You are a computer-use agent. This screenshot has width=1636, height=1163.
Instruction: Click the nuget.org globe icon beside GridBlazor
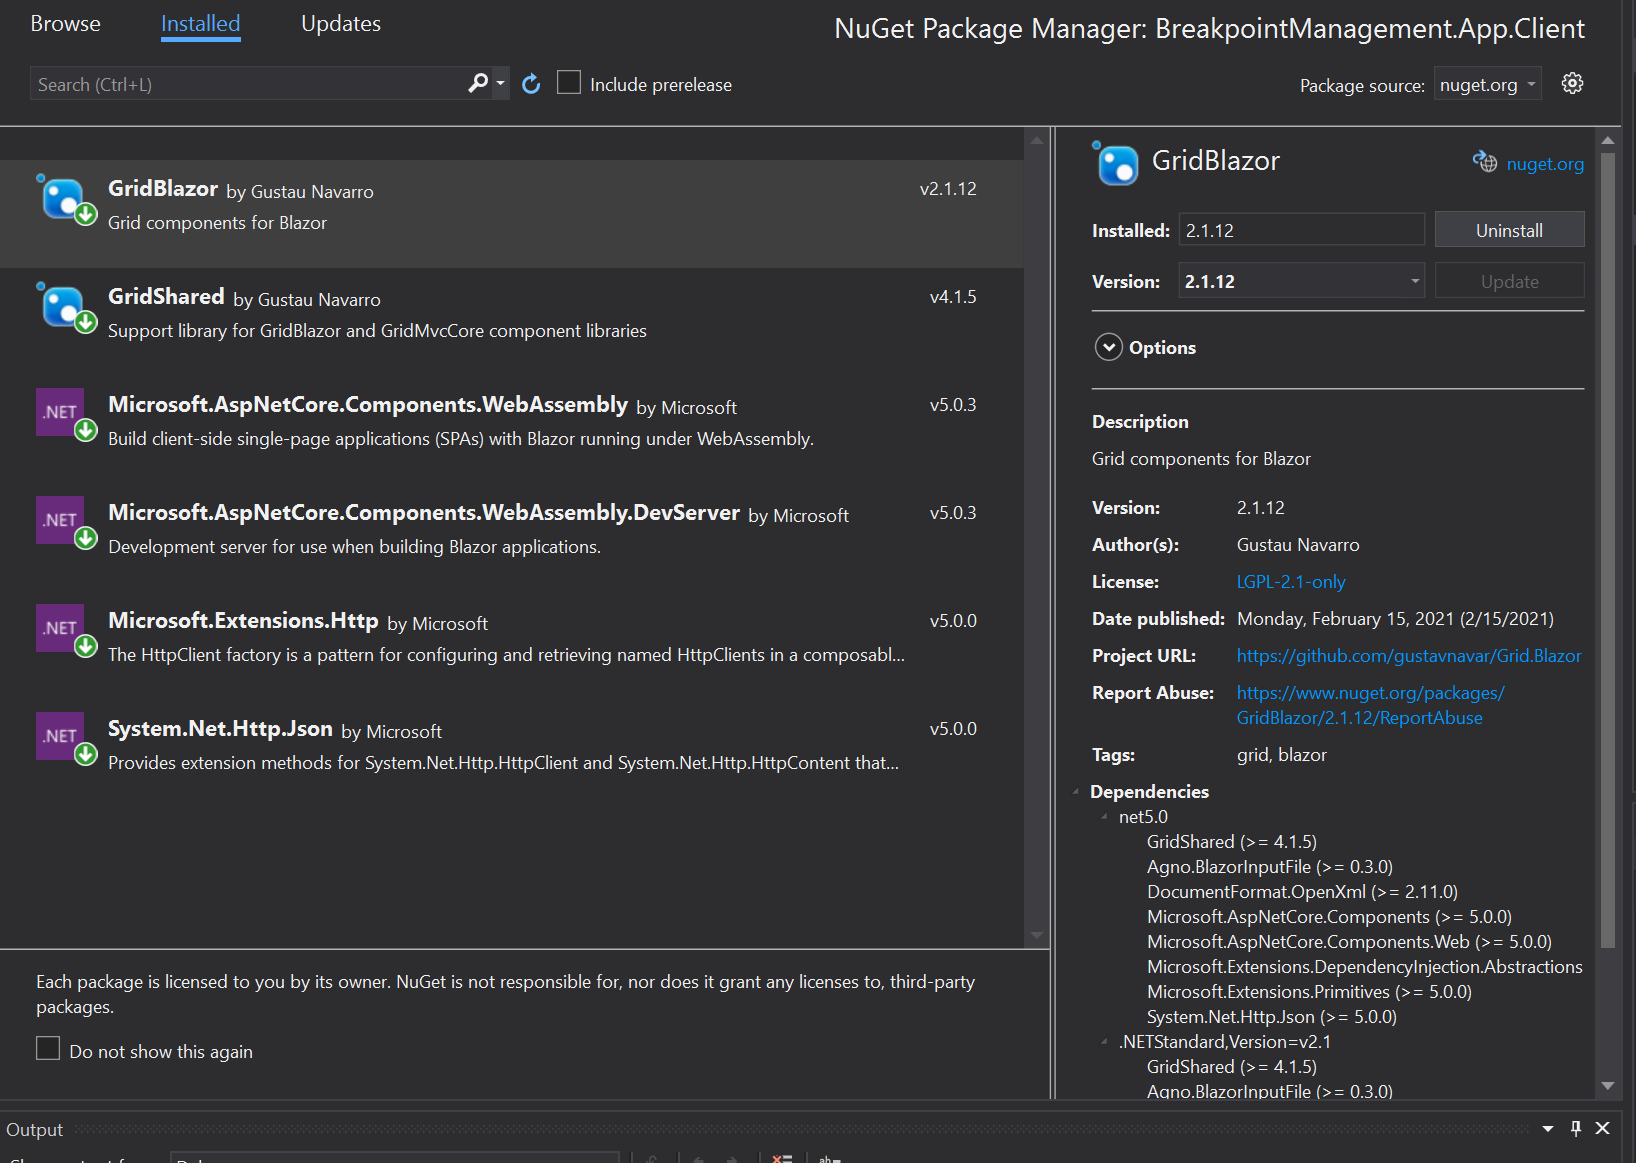coord(1485,162)
